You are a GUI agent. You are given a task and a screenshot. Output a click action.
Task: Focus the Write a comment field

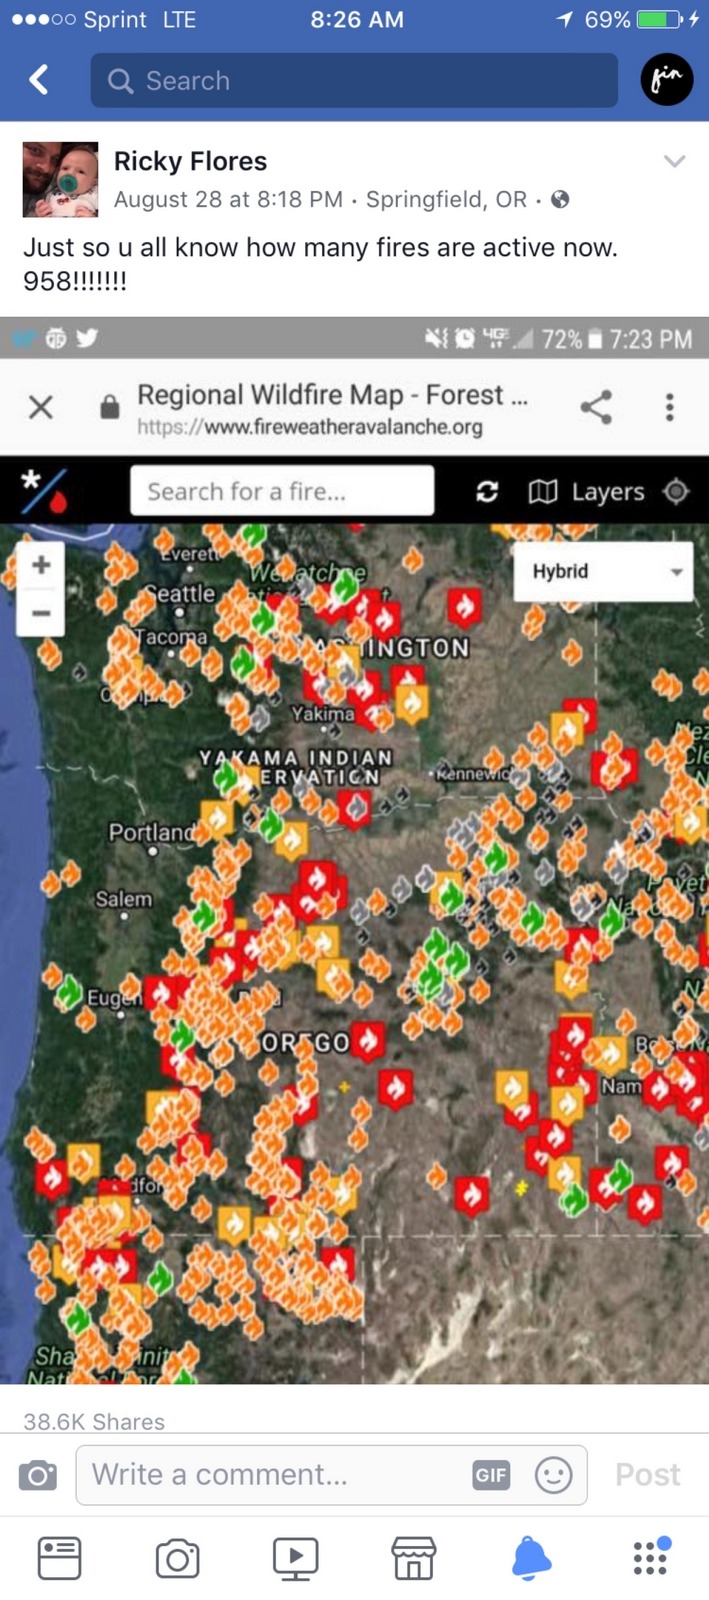pyautogui.click(x=331, y=1474)
